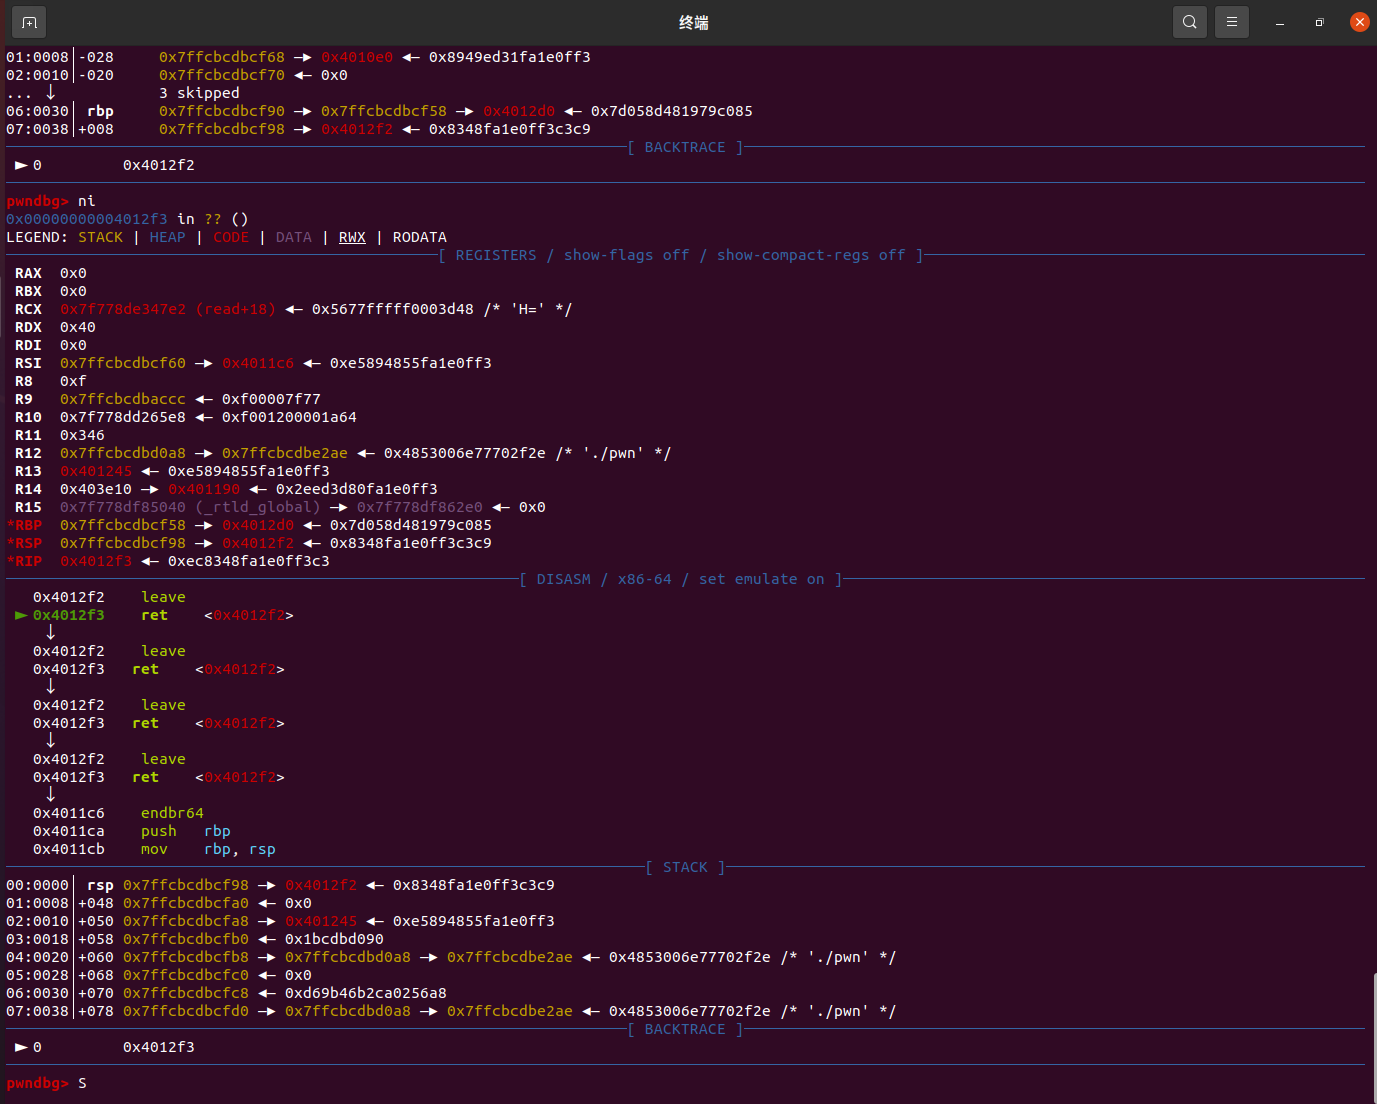Viewport: 1377px width, 1104px height.
Task: Click the top backtrace frame 0x4012f2
Action: coord(159,165)
